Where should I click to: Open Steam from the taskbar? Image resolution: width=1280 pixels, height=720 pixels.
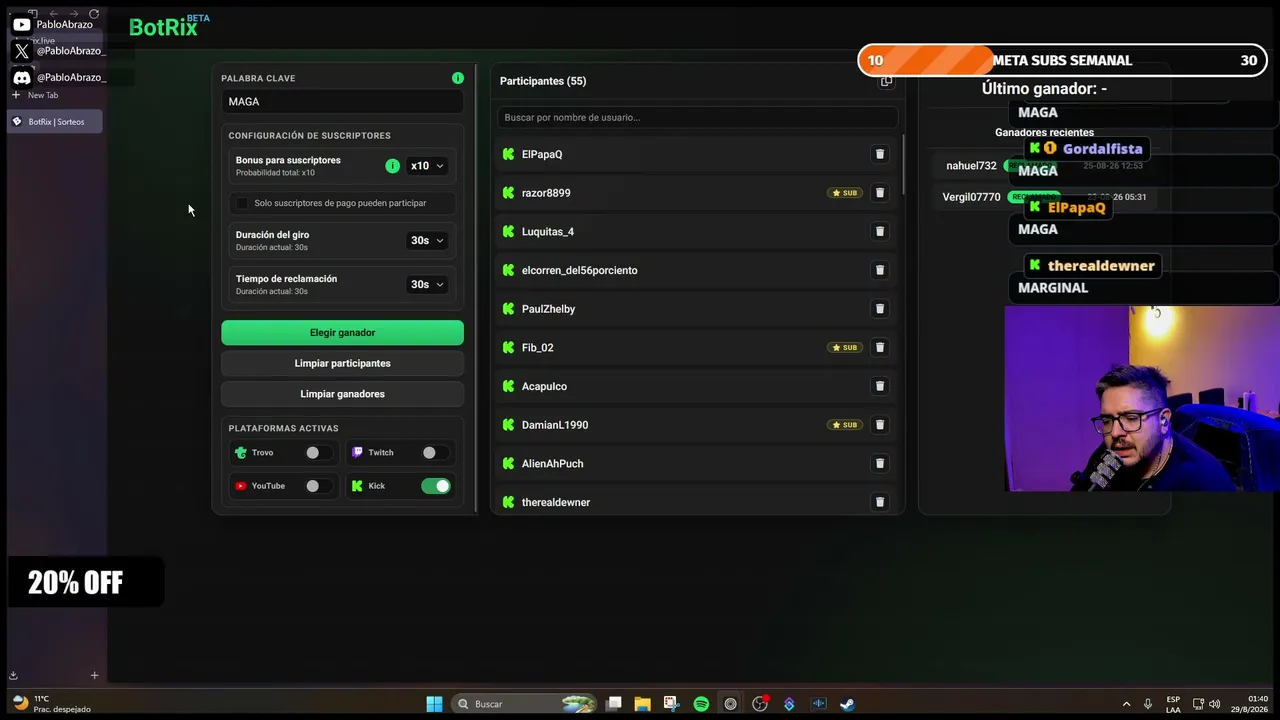847,704
